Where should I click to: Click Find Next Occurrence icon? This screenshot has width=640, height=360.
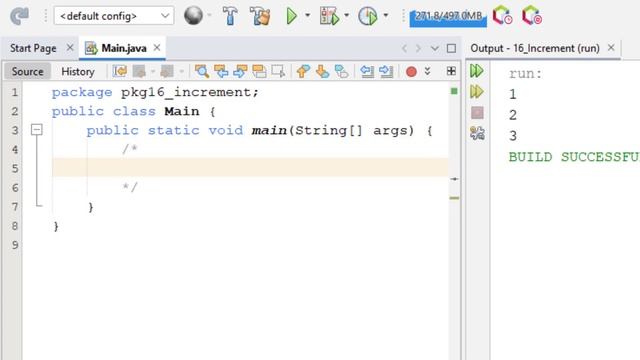point(240,71)
